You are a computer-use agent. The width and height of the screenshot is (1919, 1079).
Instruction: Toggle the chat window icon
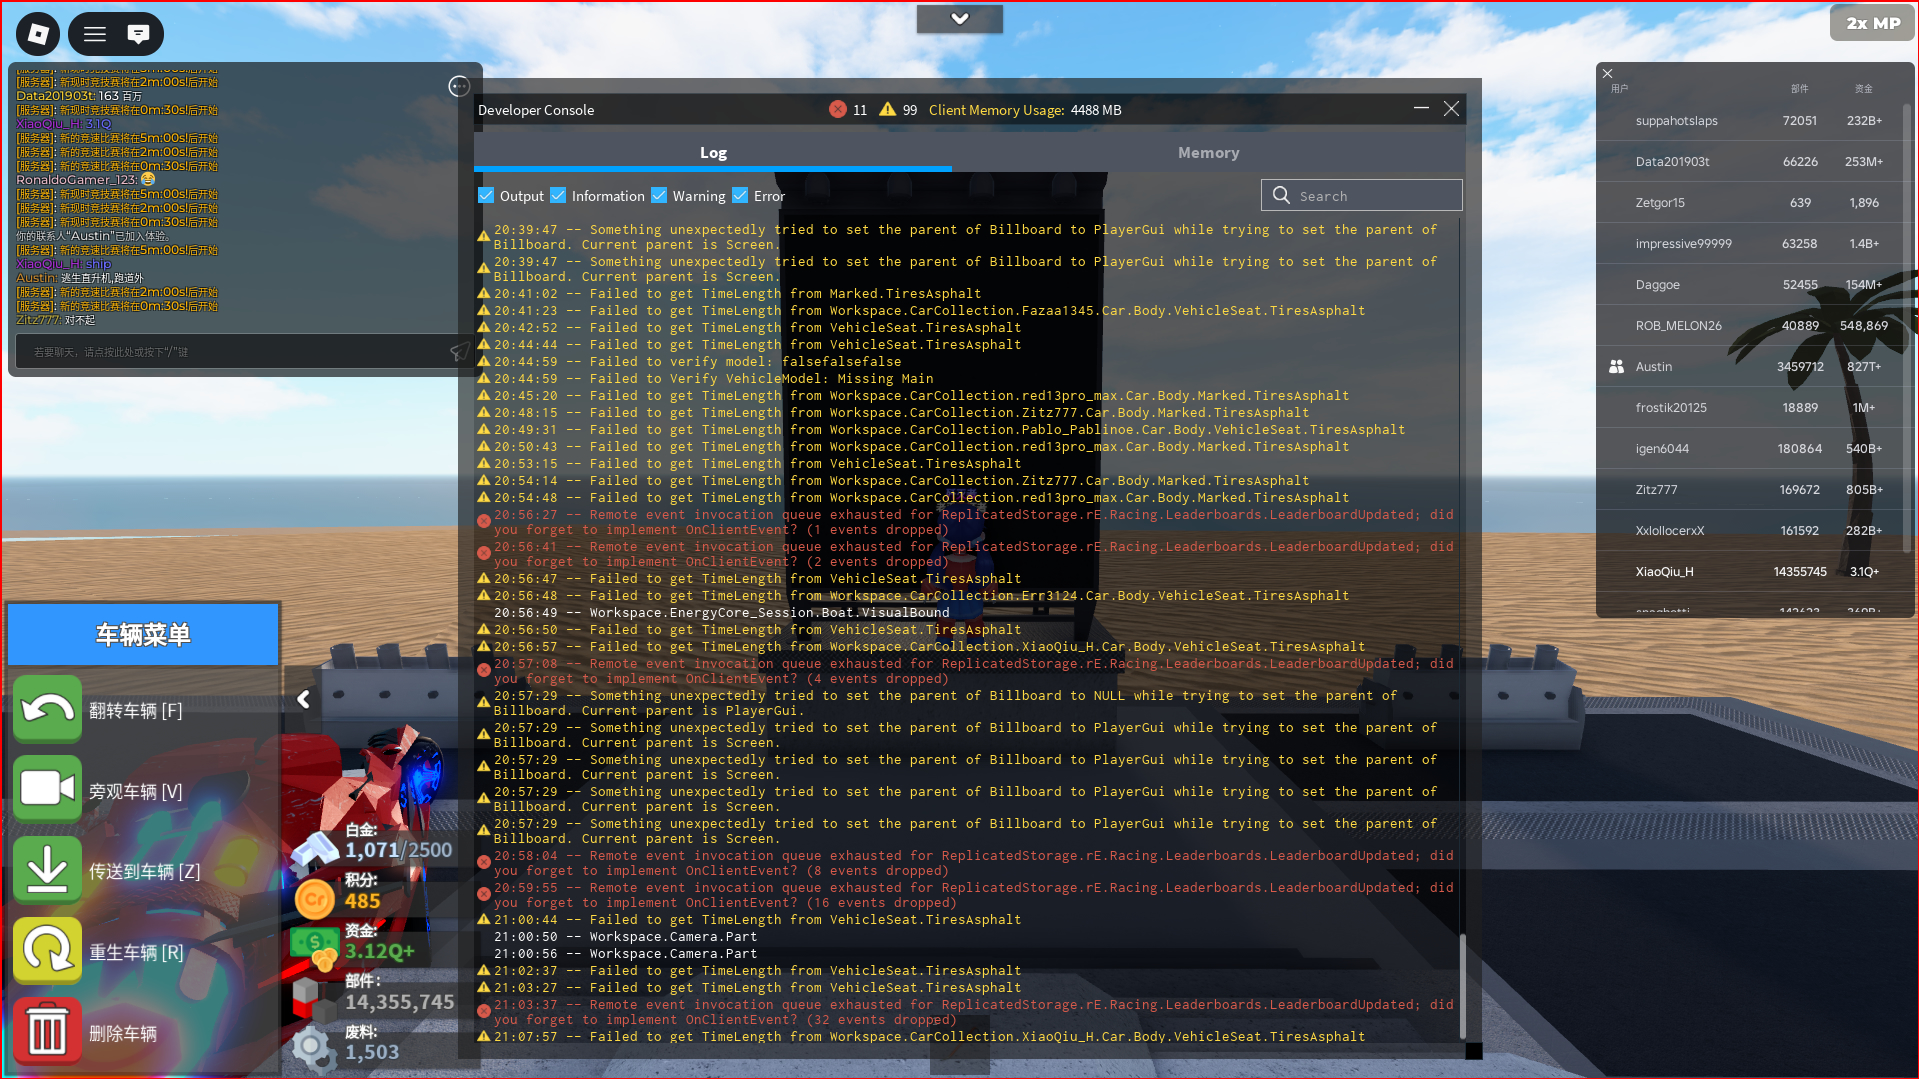(138, 34)
